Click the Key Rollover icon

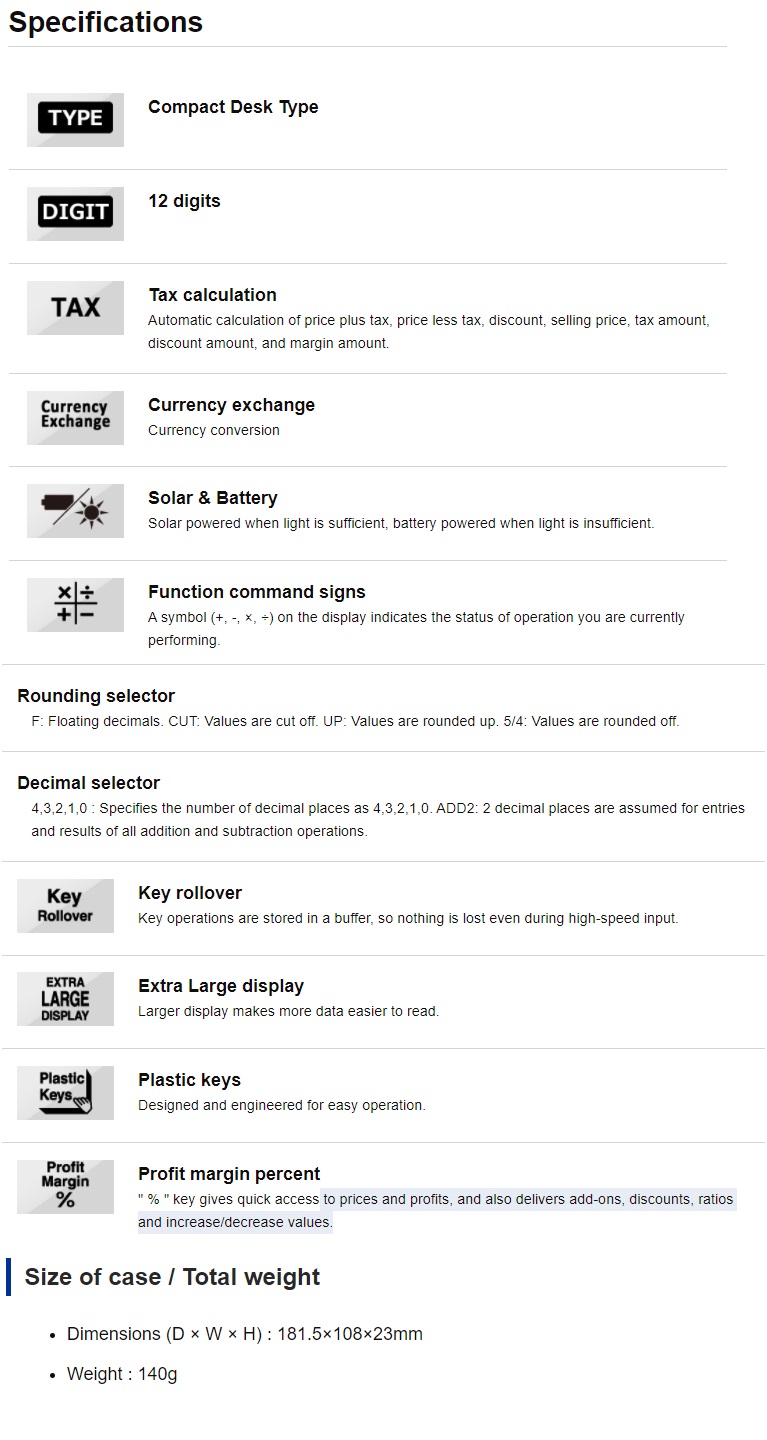(x=65, y=906)
